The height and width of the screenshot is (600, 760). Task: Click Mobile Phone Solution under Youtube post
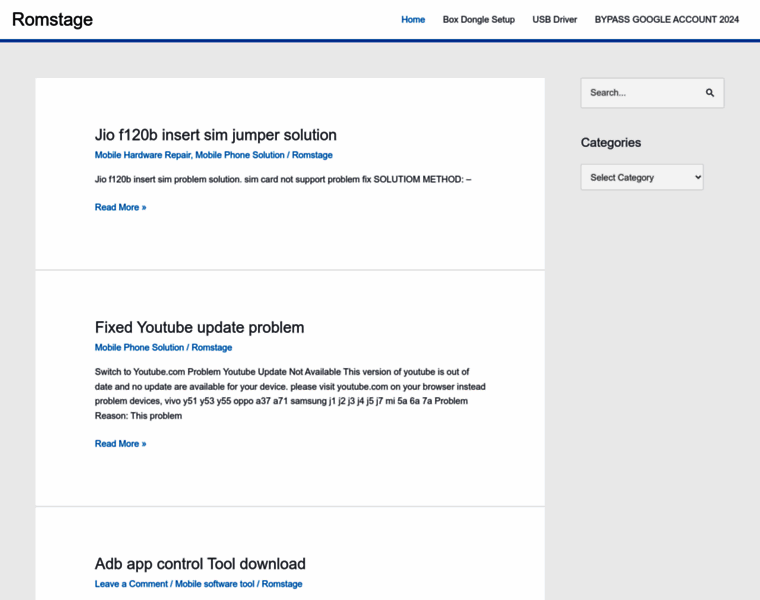pos(139,347)
